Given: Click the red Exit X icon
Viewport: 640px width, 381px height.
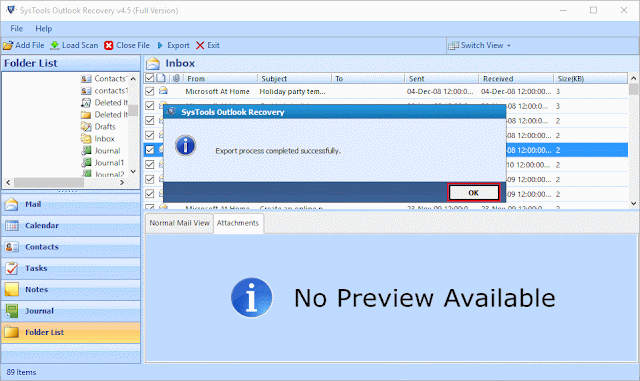Looking at the screenshot, I should 200,45.
